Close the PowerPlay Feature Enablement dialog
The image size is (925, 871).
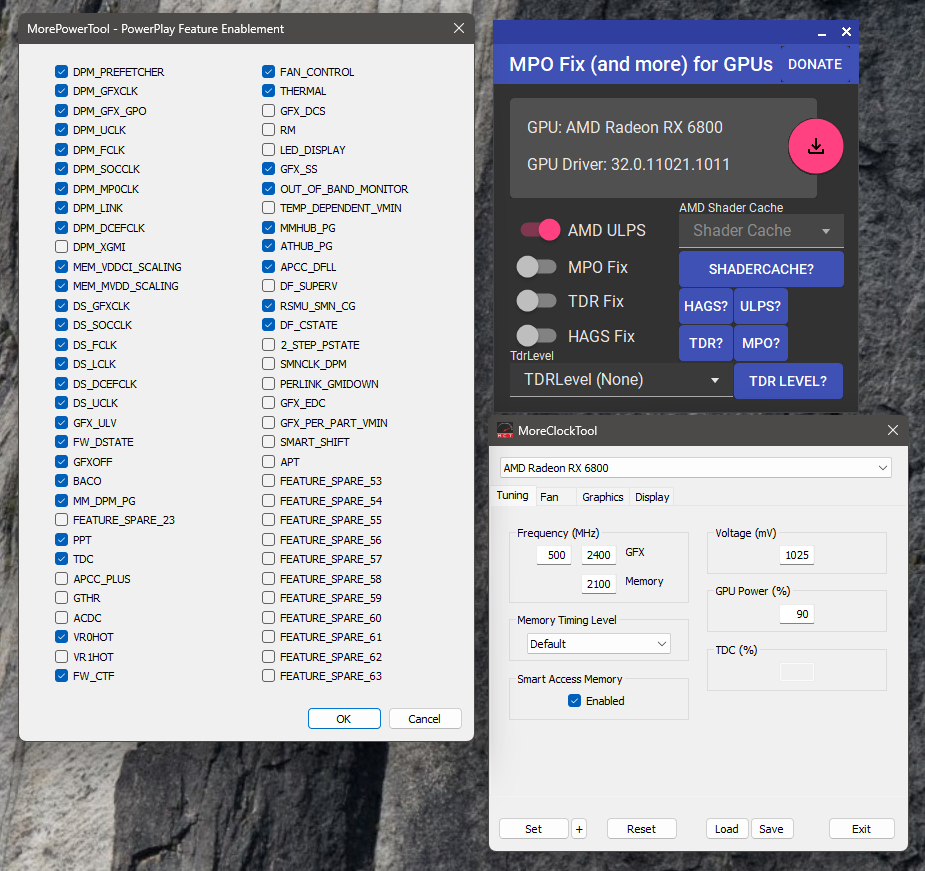point(458,28)
